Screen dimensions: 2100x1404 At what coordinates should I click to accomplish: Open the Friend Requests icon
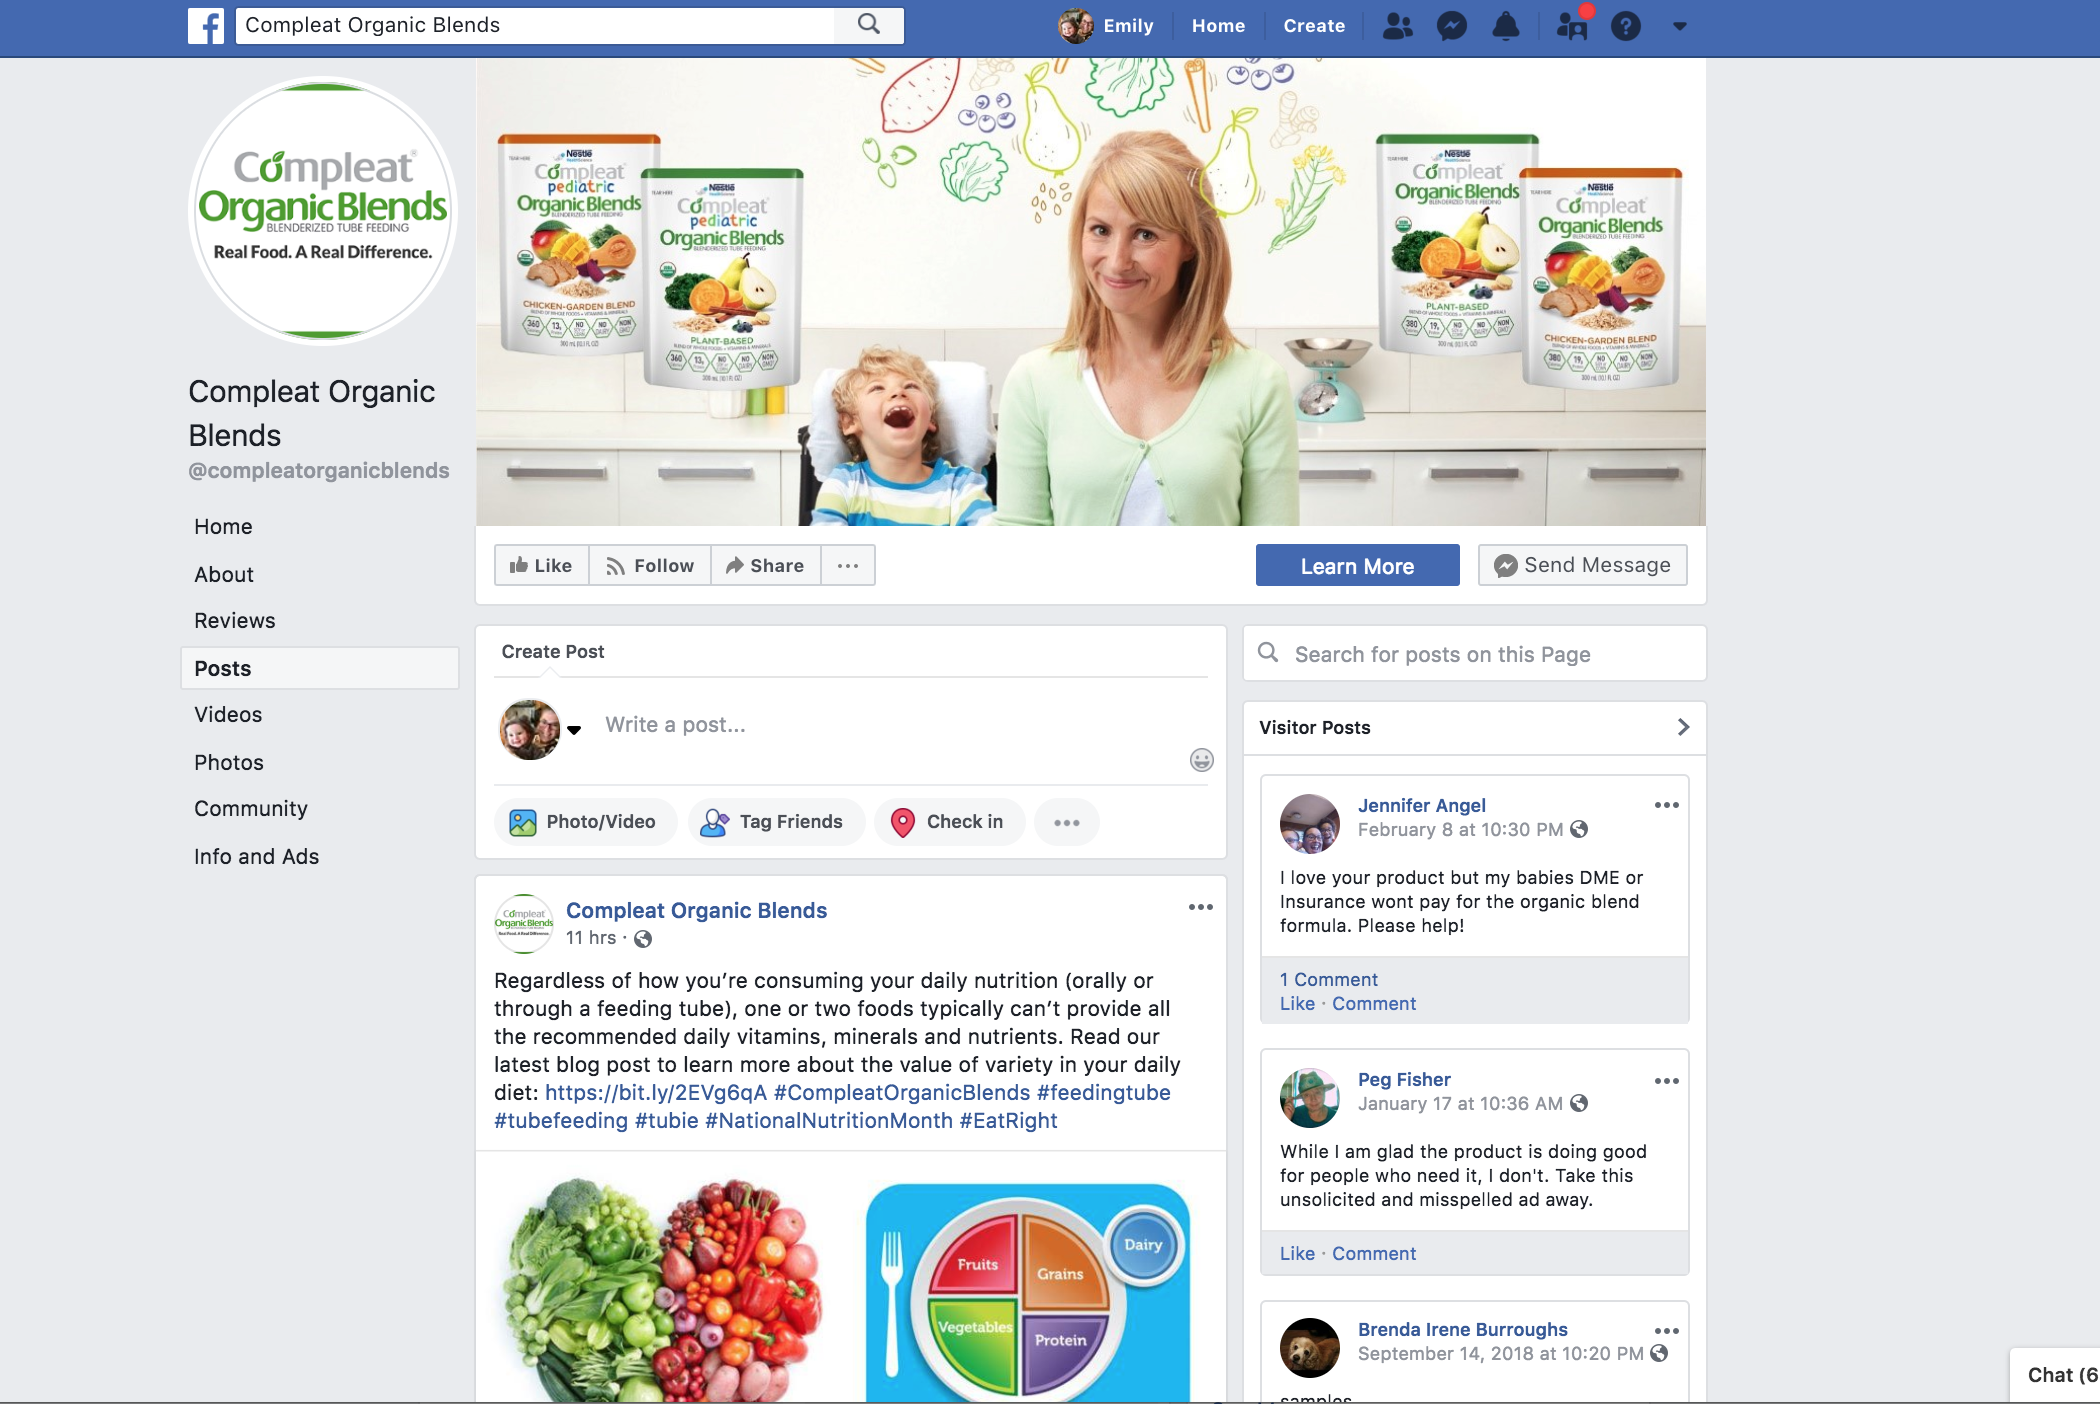[x=1397, y=26]
